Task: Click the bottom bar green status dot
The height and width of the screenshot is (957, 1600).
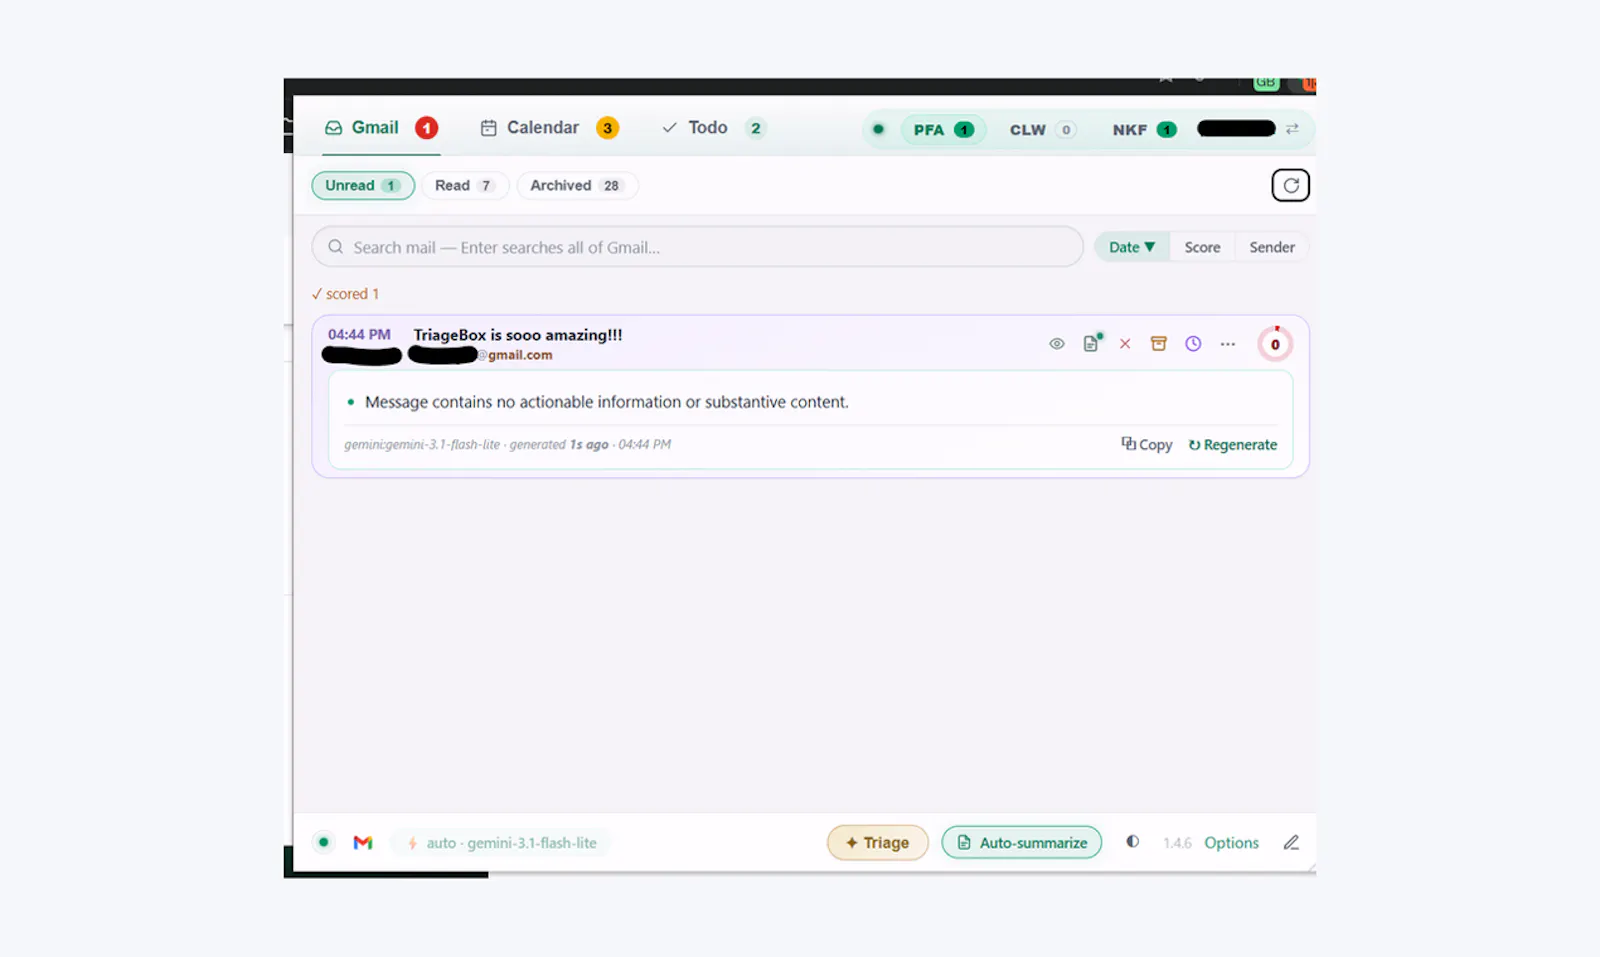Action: point(324,842)
